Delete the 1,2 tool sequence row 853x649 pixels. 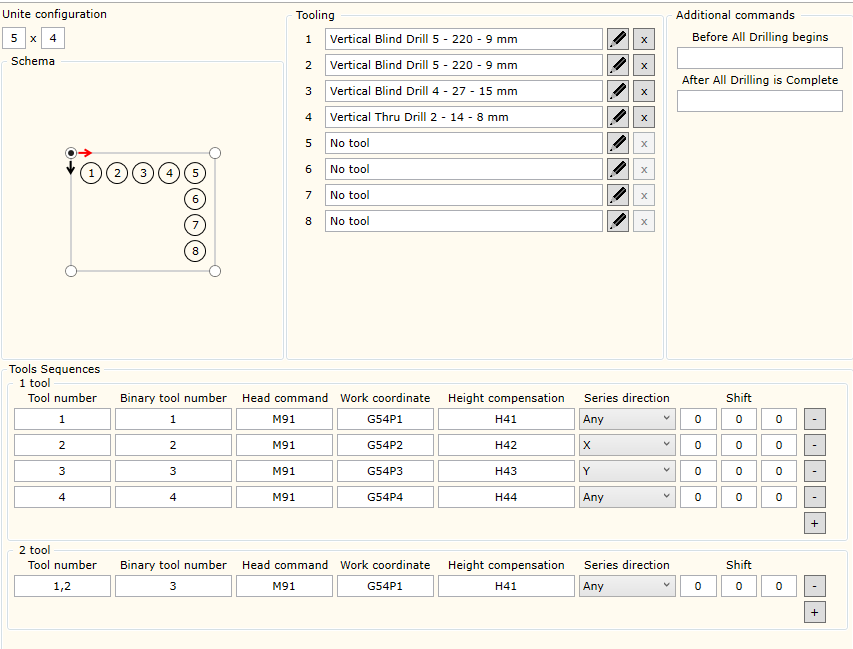[x=814, y=586]
